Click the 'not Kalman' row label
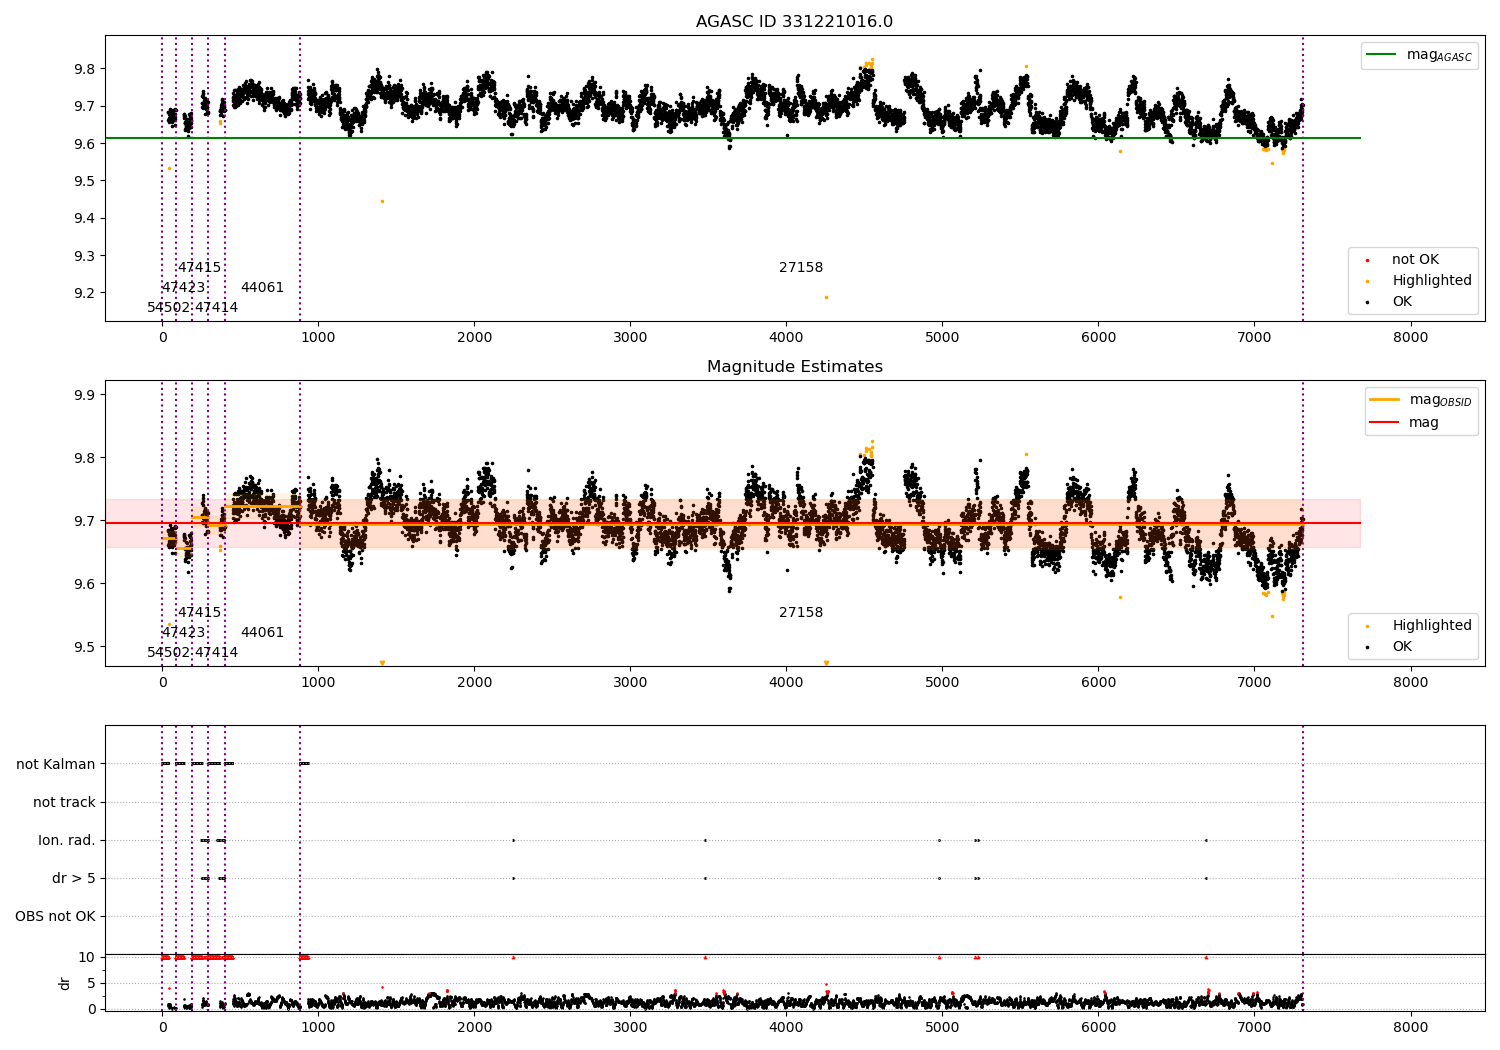This screenshot has height=1050, width=1500. pos(56,764)
